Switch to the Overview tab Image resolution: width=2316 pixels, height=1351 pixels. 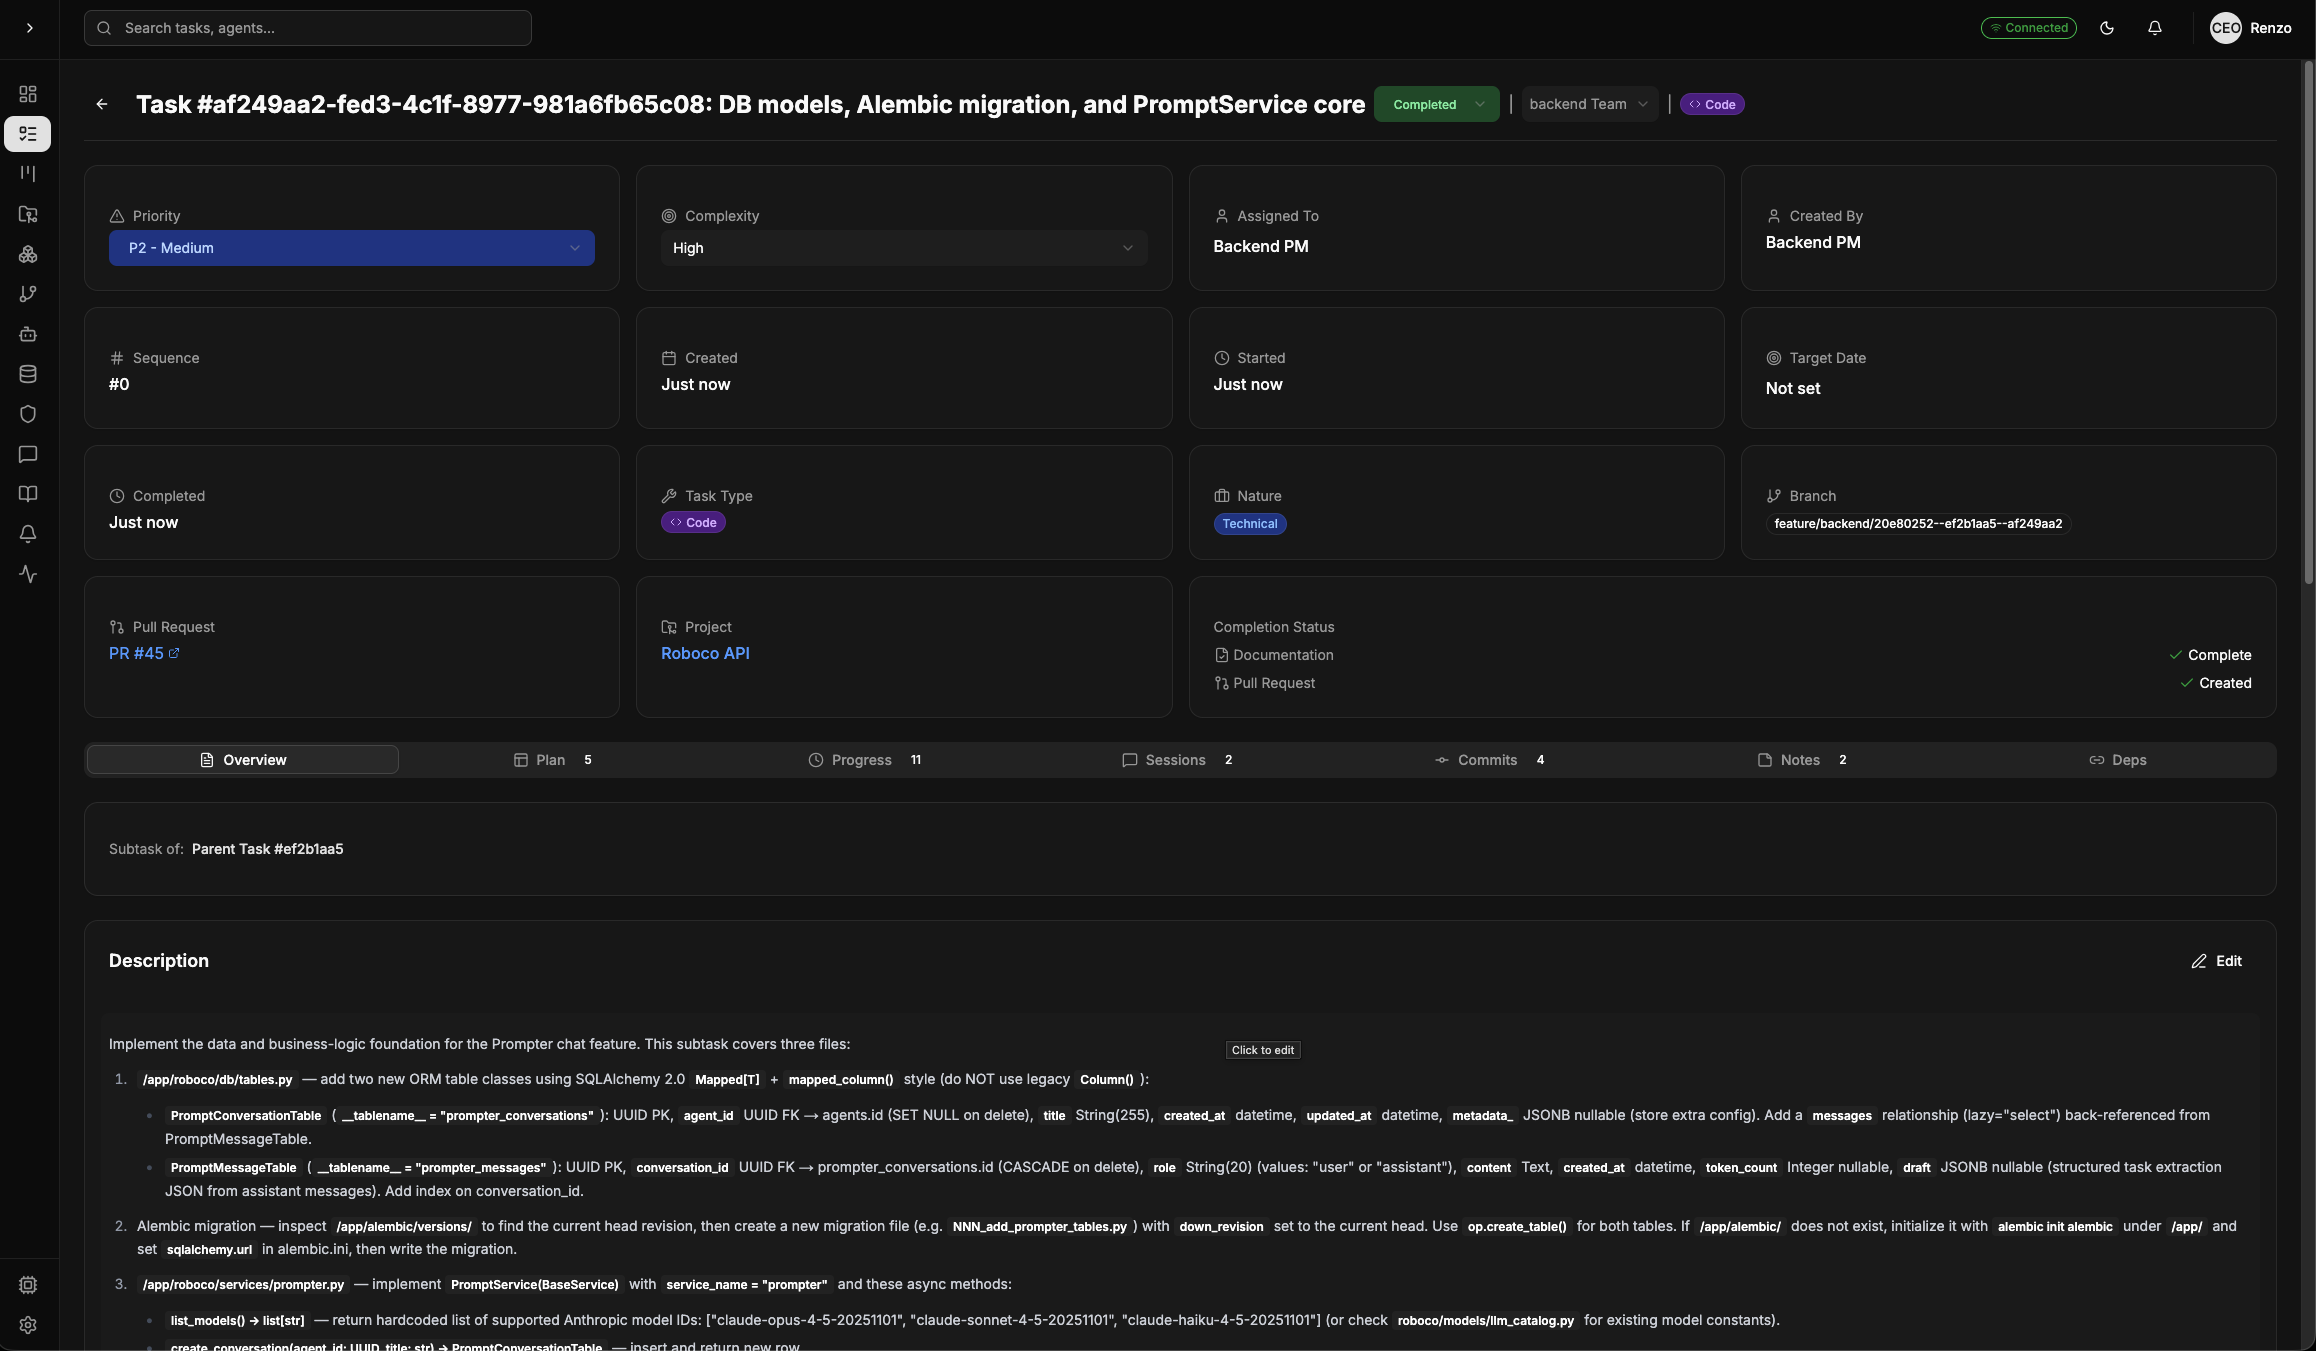coord(243,760)
